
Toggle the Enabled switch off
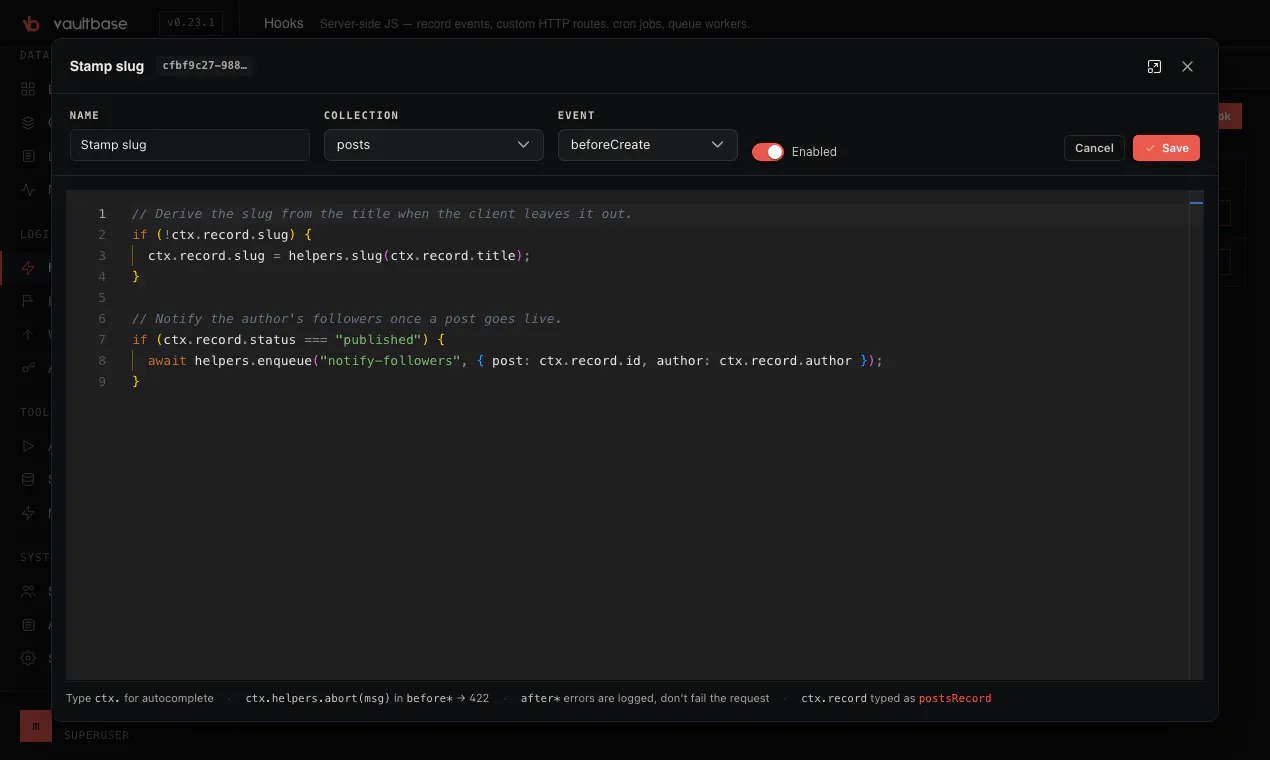pos(768,151)
